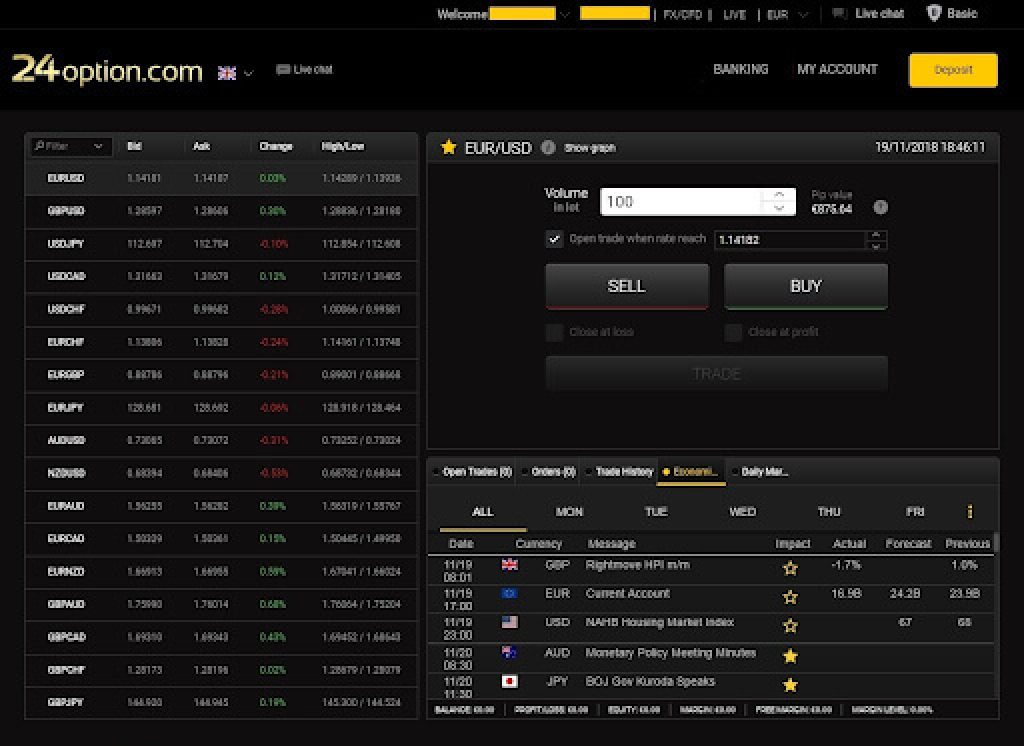Open the BANKING menu
This screenshot has height=746, width=1024.
coord(741,69)
